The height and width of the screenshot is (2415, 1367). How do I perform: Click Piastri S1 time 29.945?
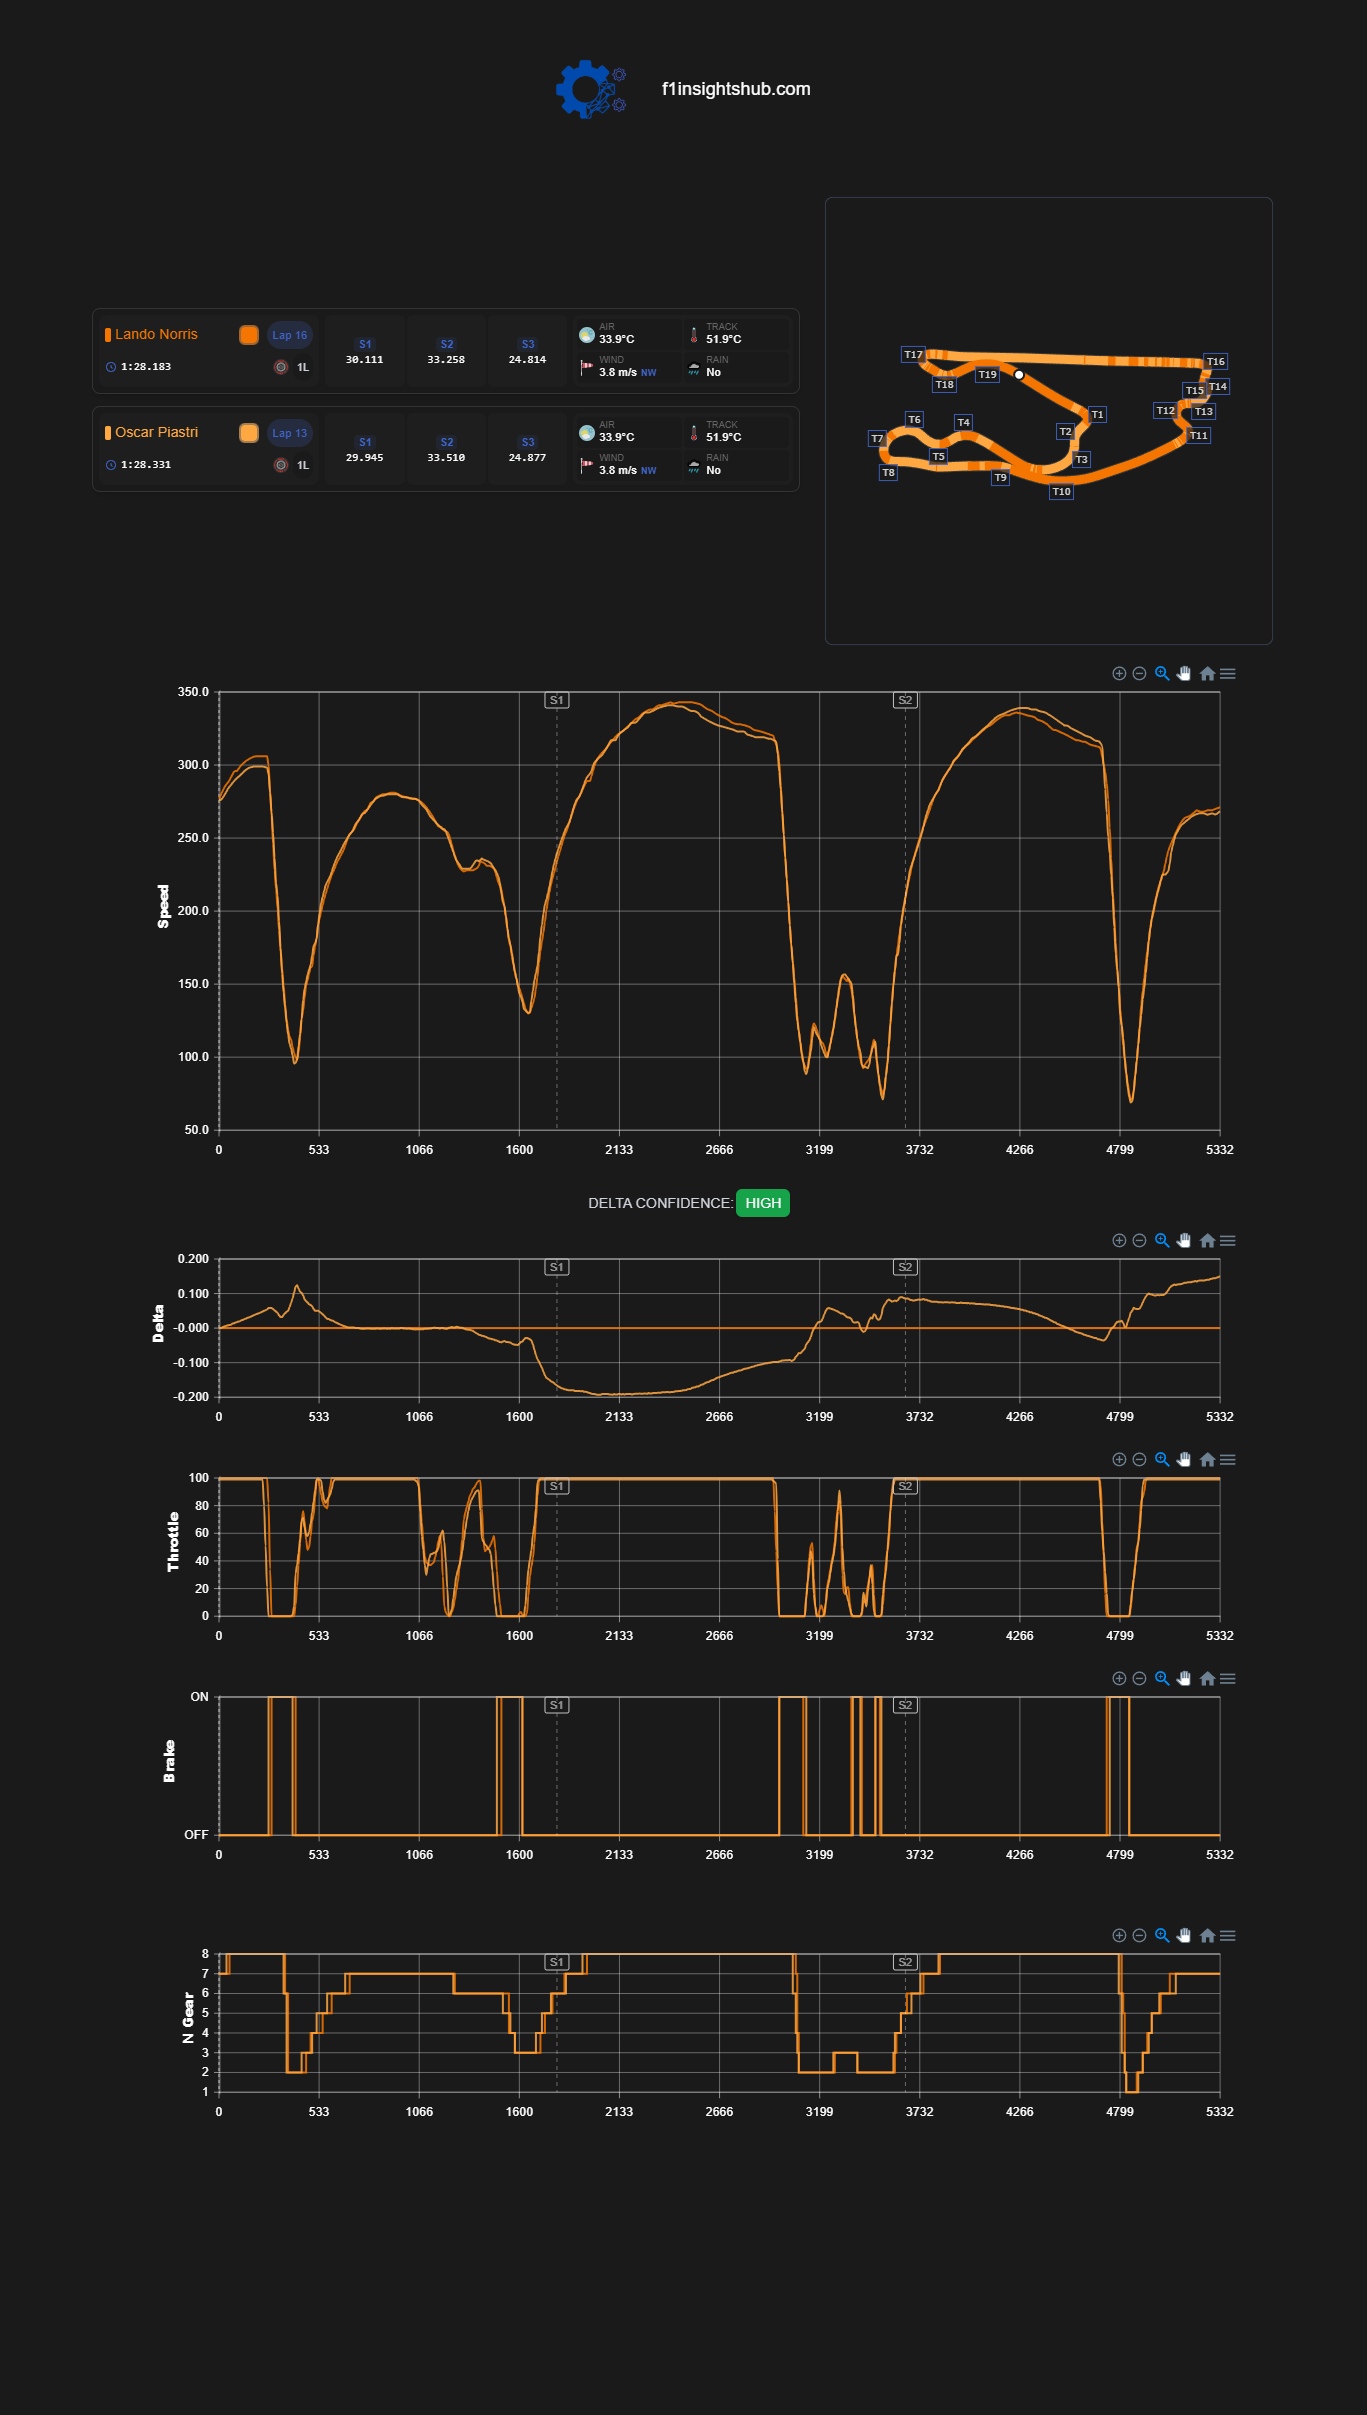pyautogui.click(x=365, y=458)
